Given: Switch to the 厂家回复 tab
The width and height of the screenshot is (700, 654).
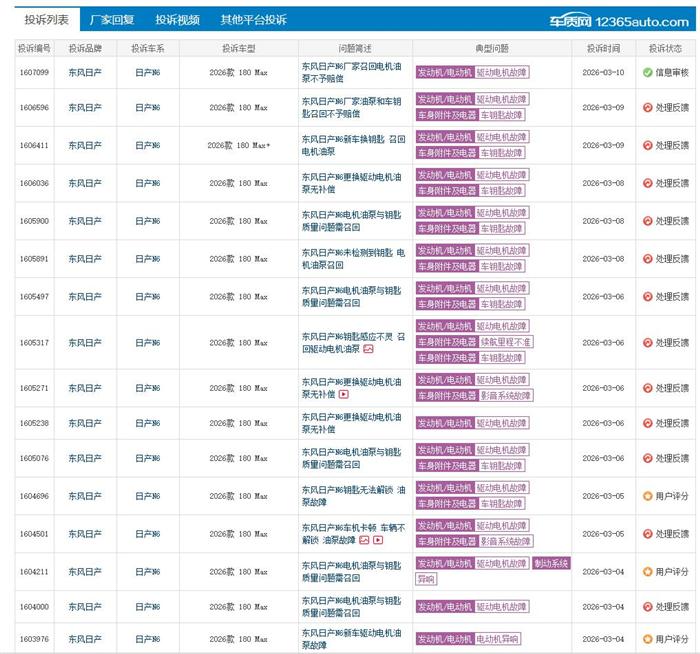Looking at the screenshot, I should point(112,20).
